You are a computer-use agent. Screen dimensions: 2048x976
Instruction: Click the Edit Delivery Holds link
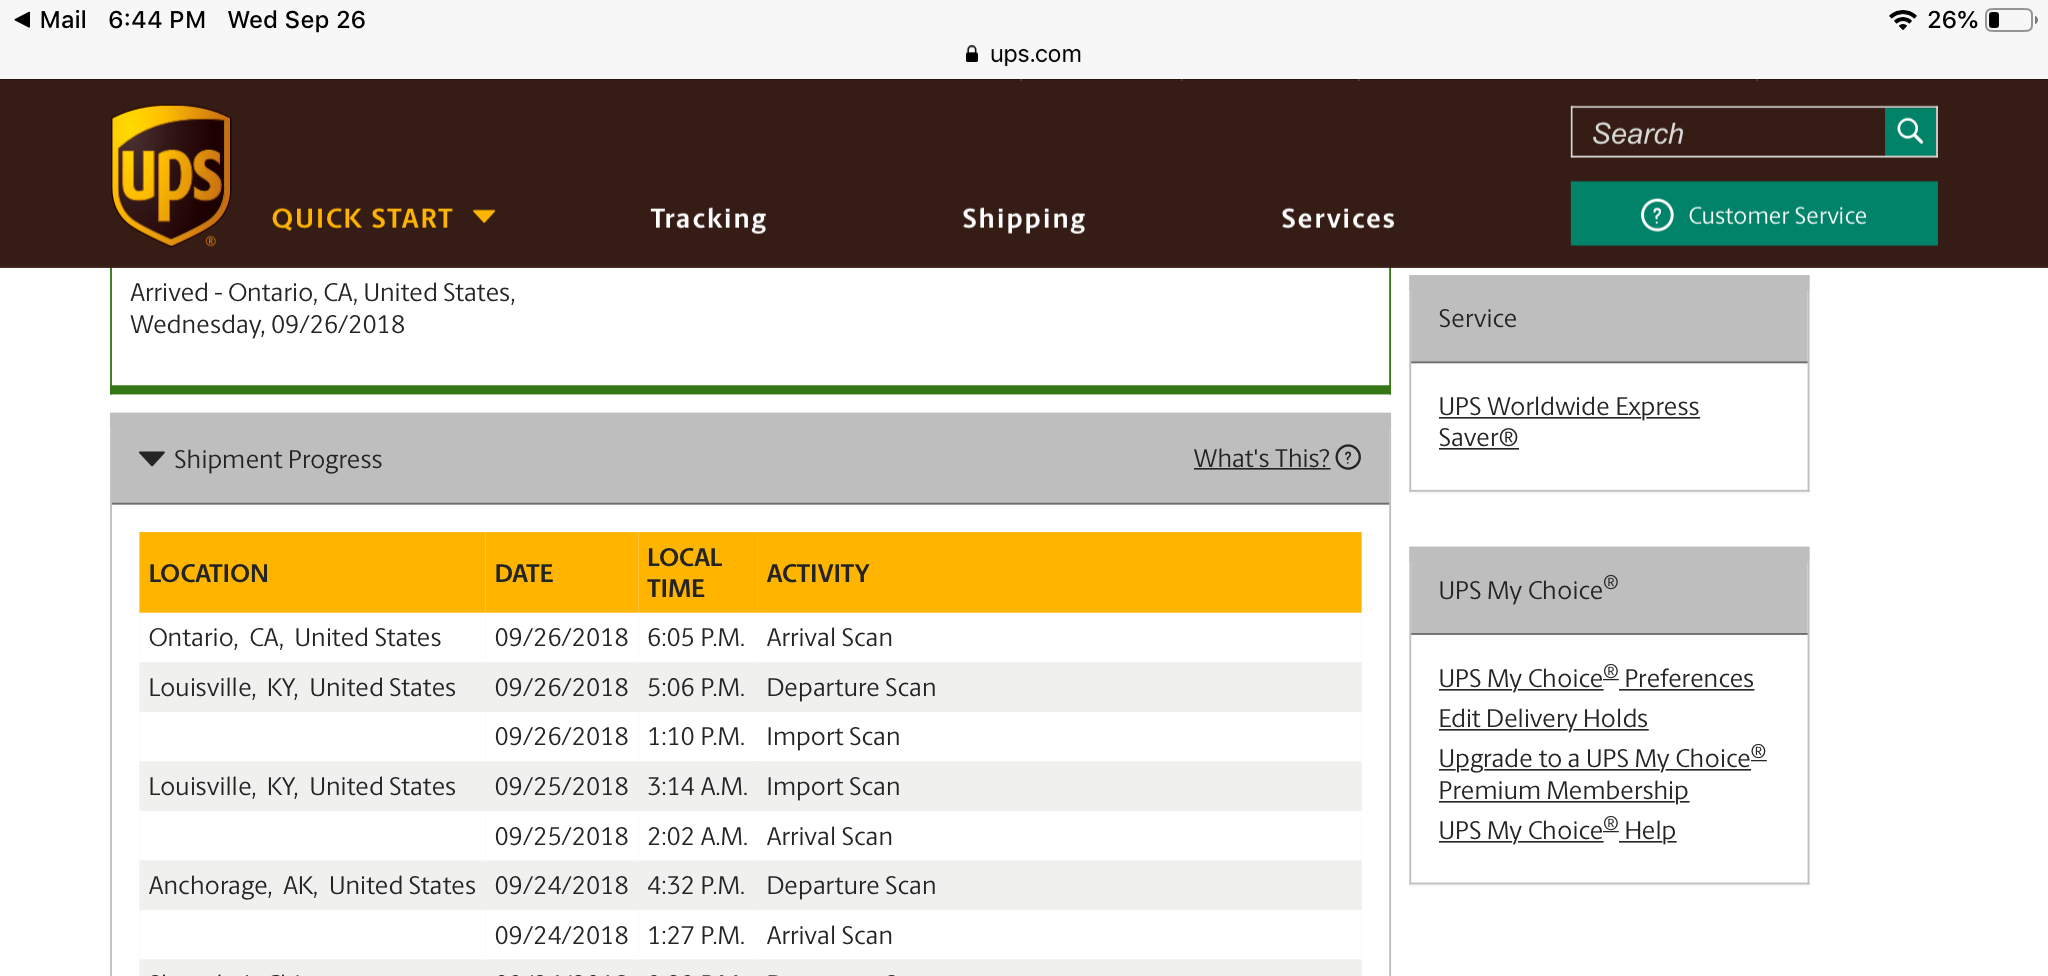coord(1543,718)
